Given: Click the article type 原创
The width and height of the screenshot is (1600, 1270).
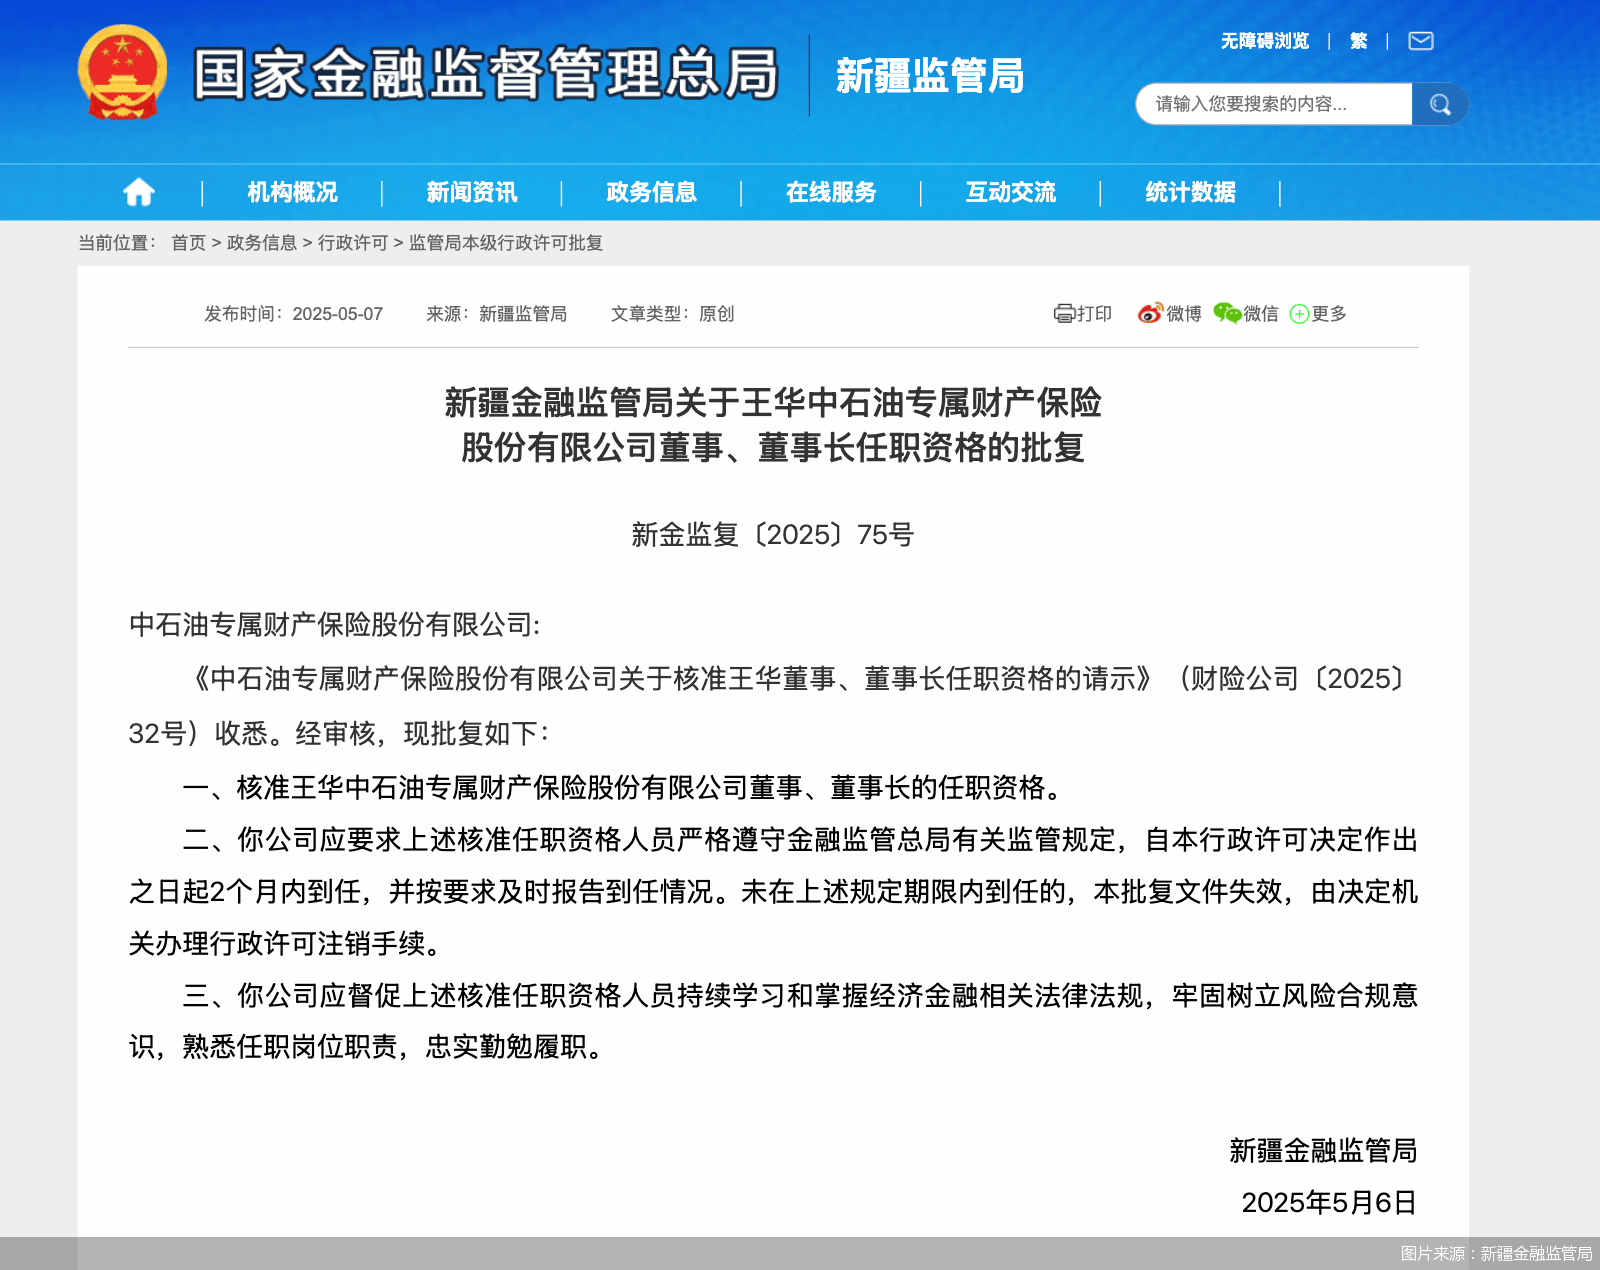Looking at the screenshot, I should point(716,314).
